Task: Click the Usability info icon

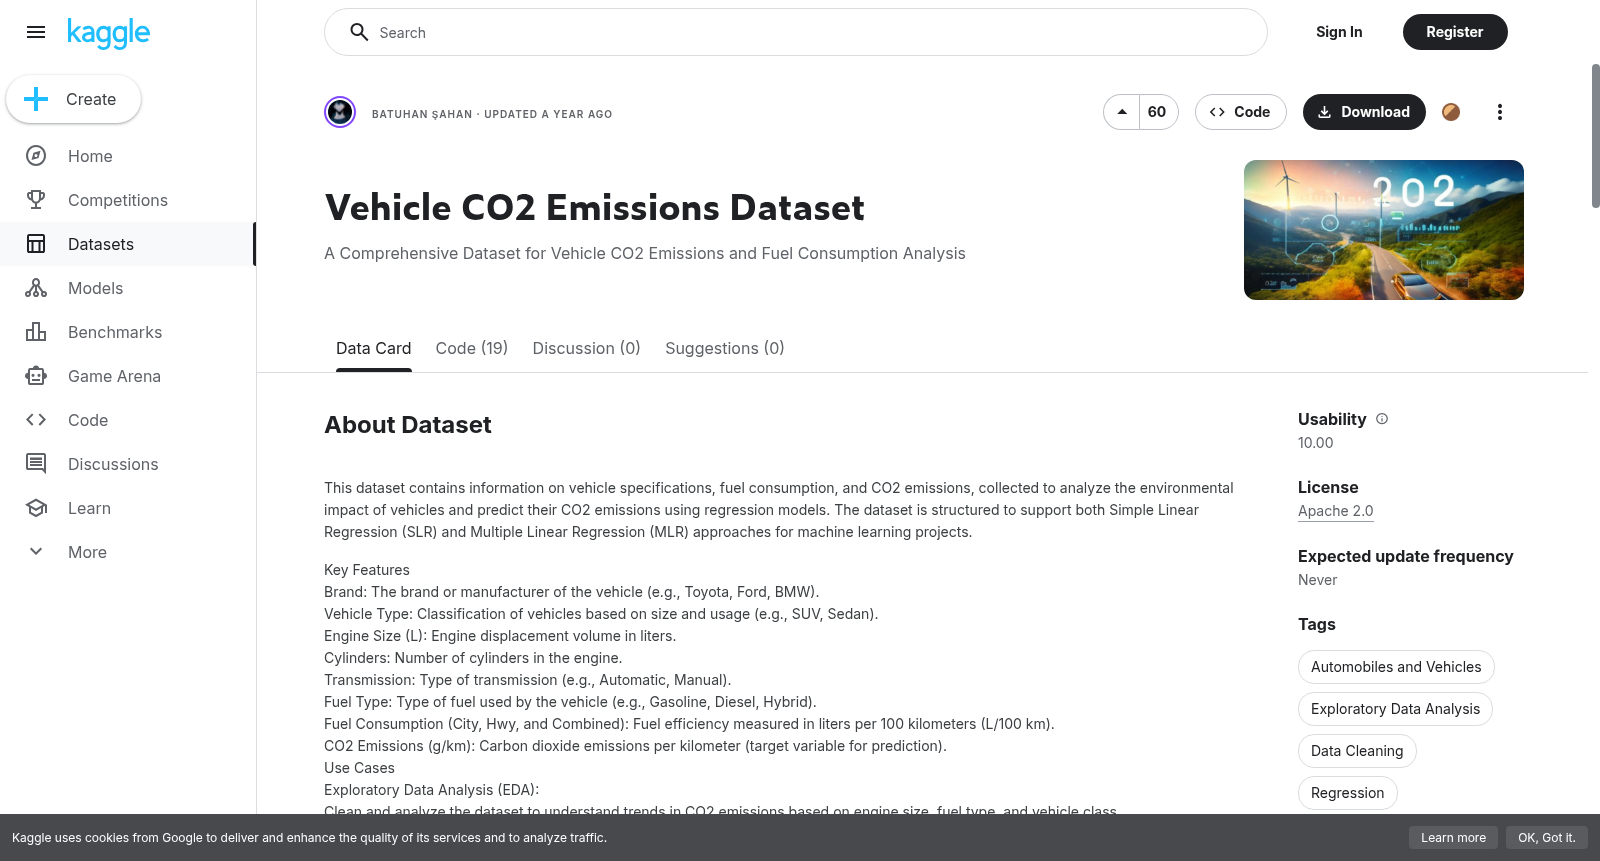Action: [1382, 419]
